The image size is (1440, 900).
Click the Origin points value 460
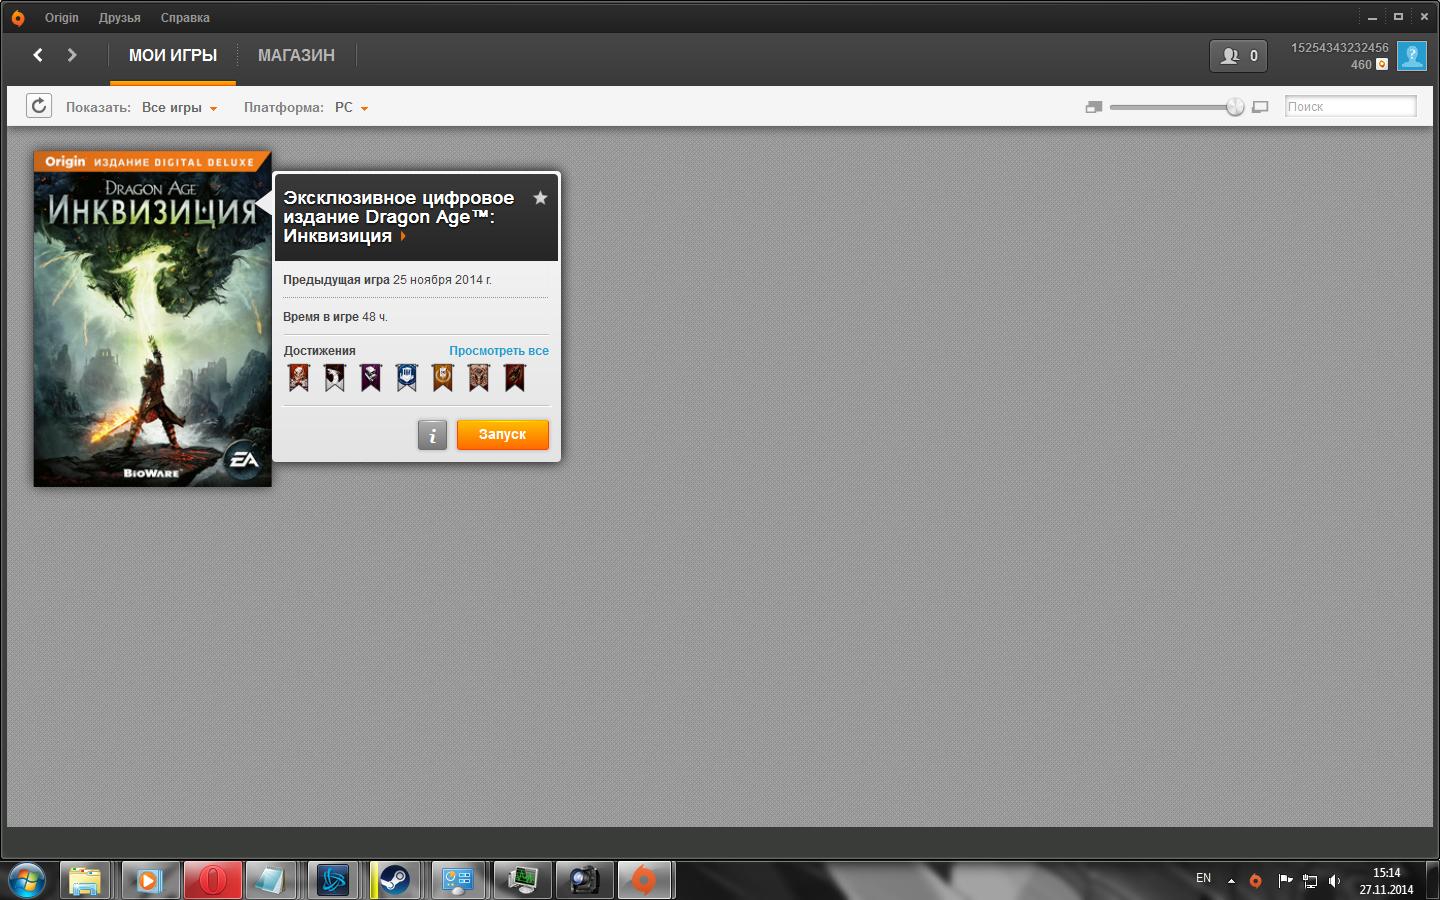click(x=1361, y=65)
